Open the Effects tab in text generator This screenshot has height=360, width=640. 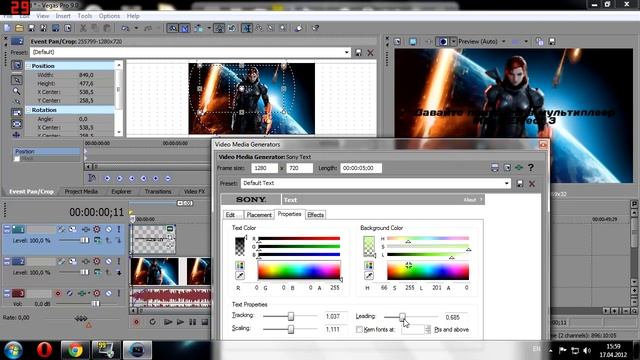tap(316, 215)
